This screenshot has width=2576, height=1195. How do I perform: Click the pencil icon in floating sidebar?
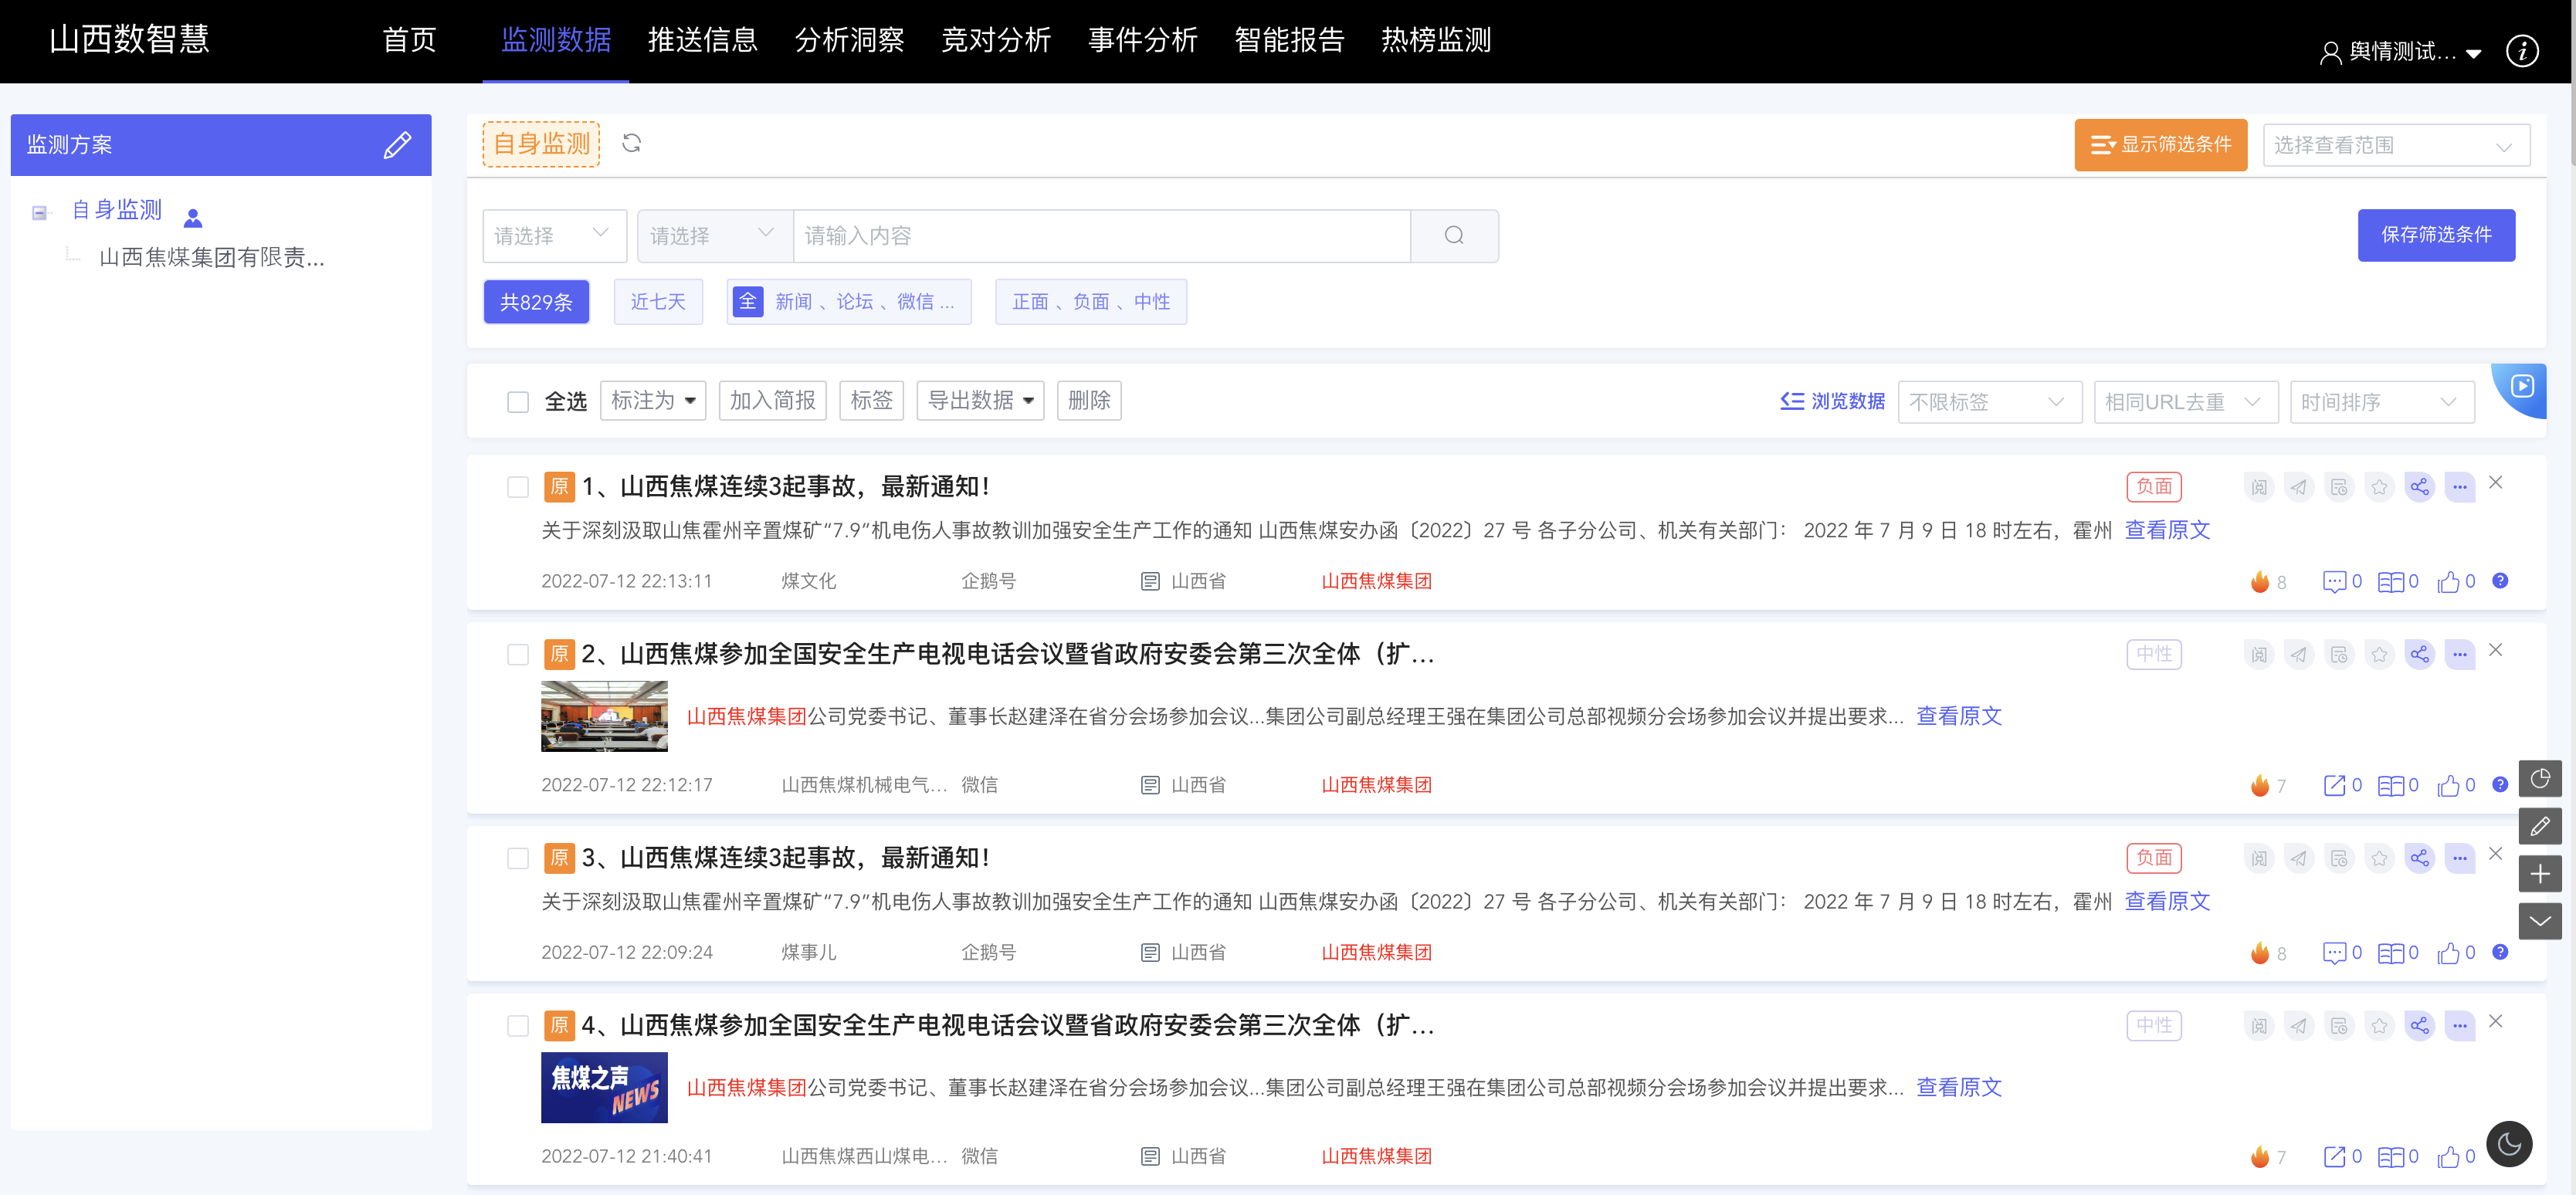(x=2539, y=826)
